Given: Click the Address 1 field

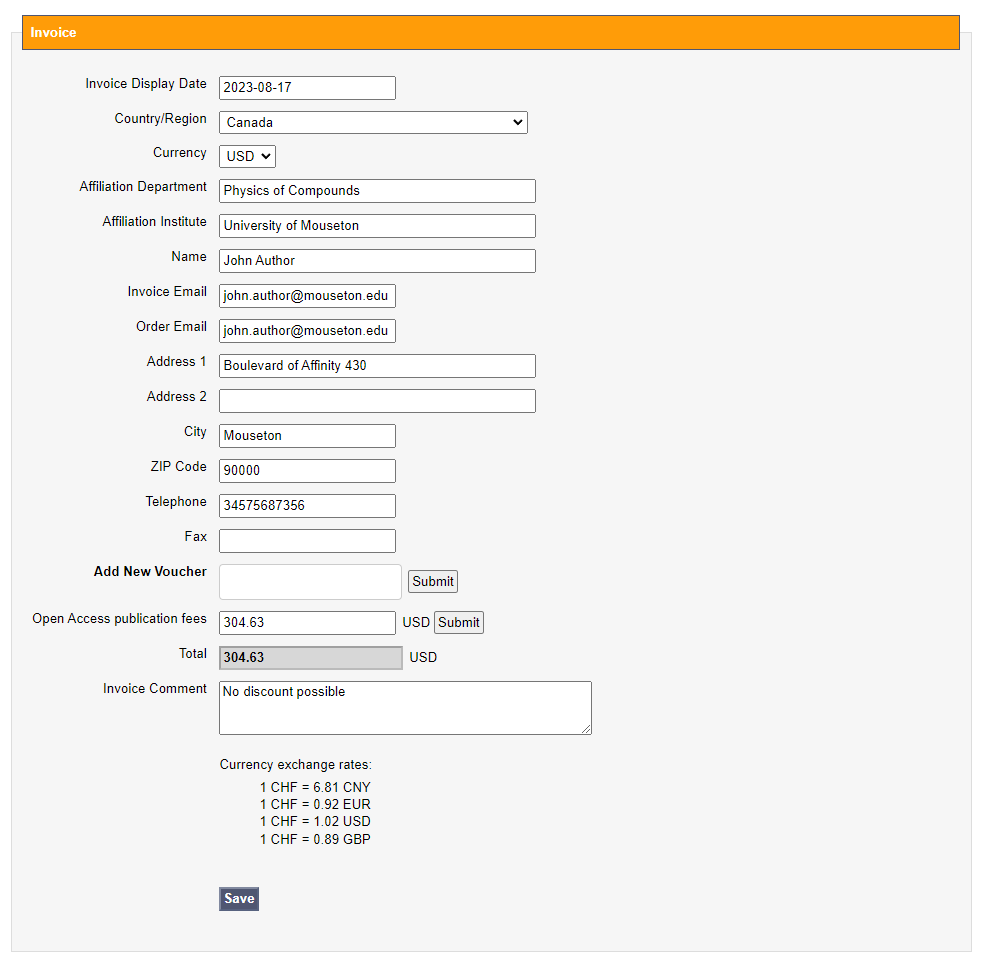Looking at the screenshot, I should (377, 366).
